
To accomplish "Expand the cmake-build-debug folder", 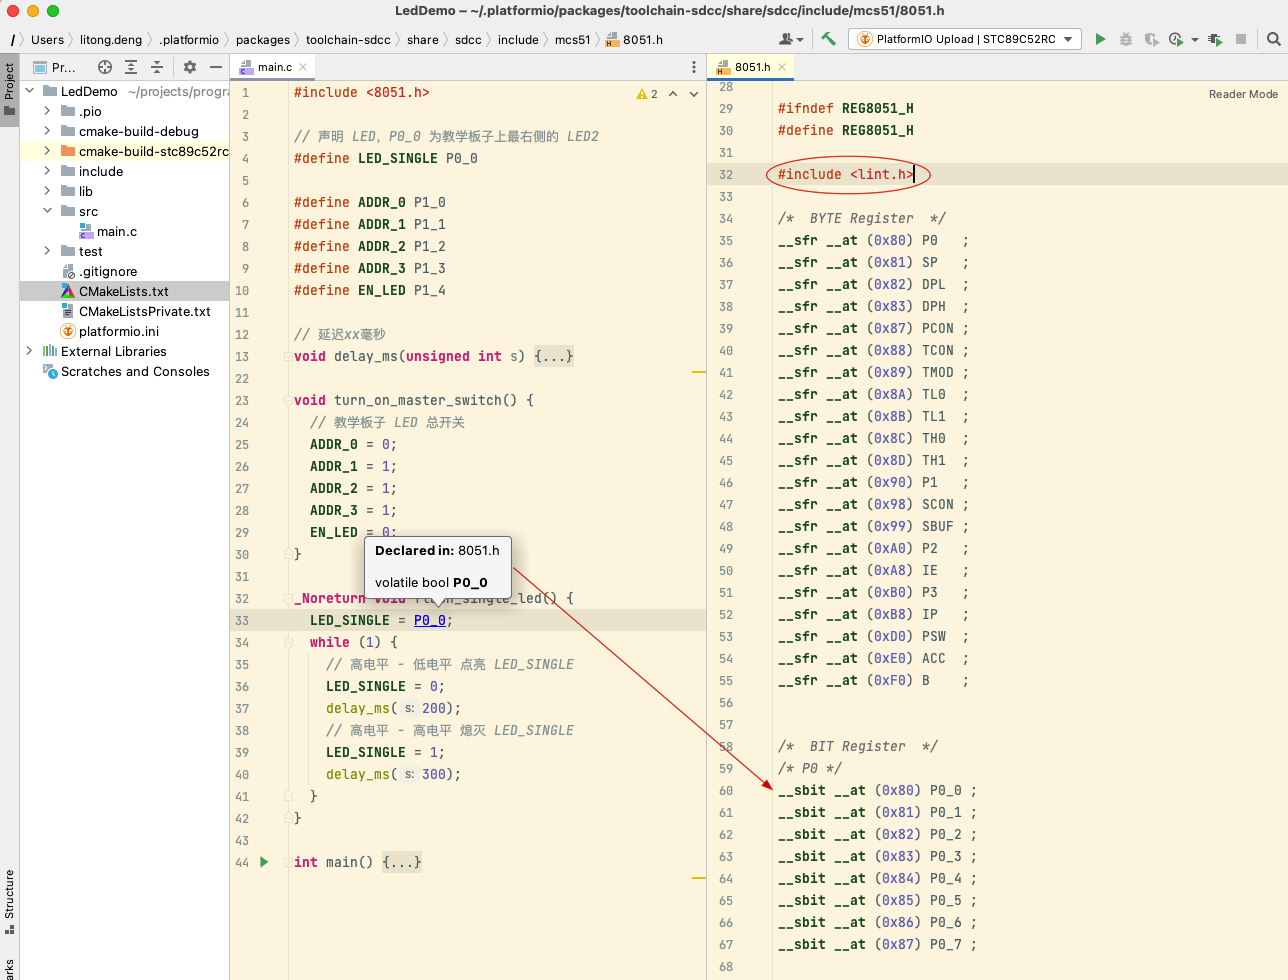I will click(x=47, y=131).
